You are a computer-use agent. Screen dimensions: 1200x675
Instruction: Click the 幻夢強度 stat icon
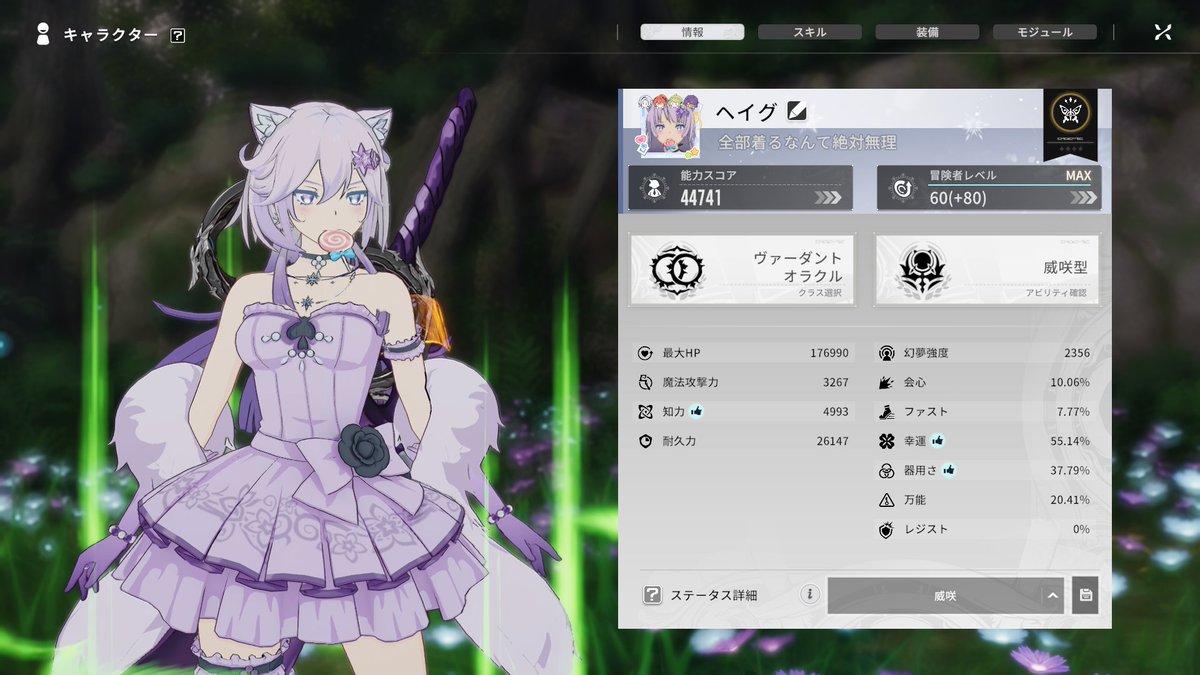(886, 353)
